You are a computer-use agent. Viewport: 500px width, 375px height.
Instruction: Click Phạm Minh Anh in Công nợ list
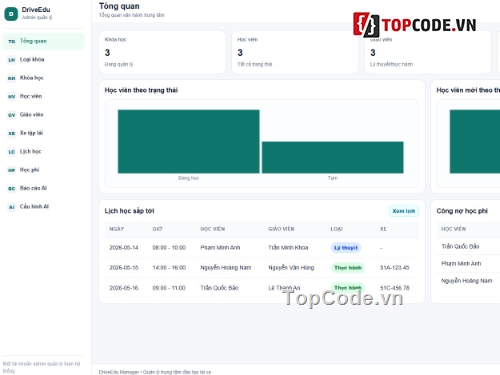click(461, 264)
